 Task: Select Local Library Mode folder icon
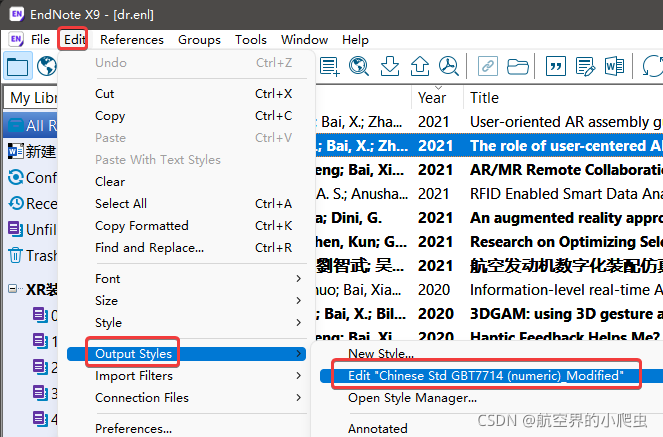[x=17, y=66]
